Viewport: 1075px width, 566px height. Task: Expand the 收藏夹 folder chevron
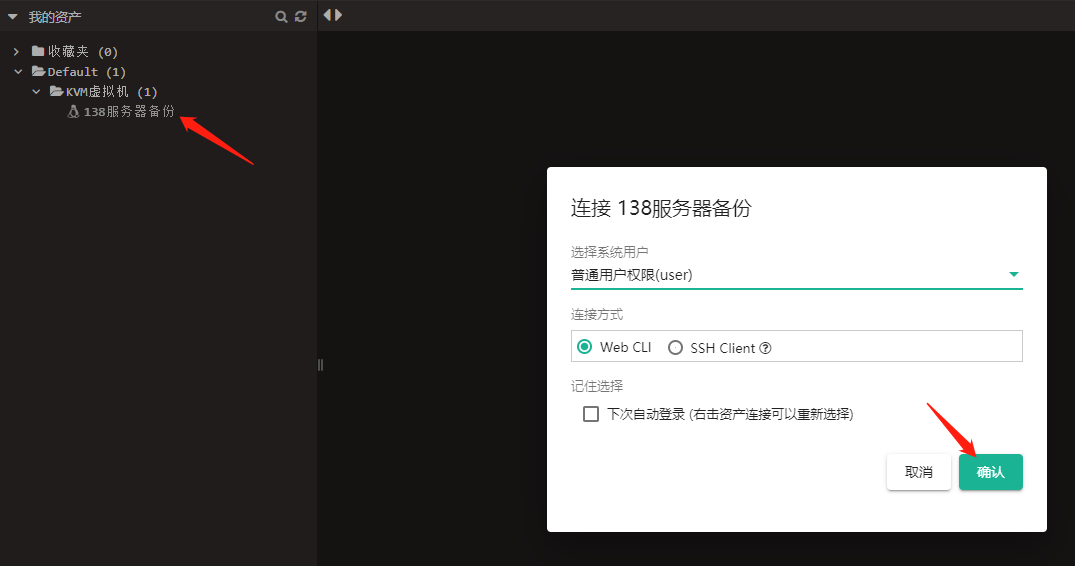click(x=16, y=51)
